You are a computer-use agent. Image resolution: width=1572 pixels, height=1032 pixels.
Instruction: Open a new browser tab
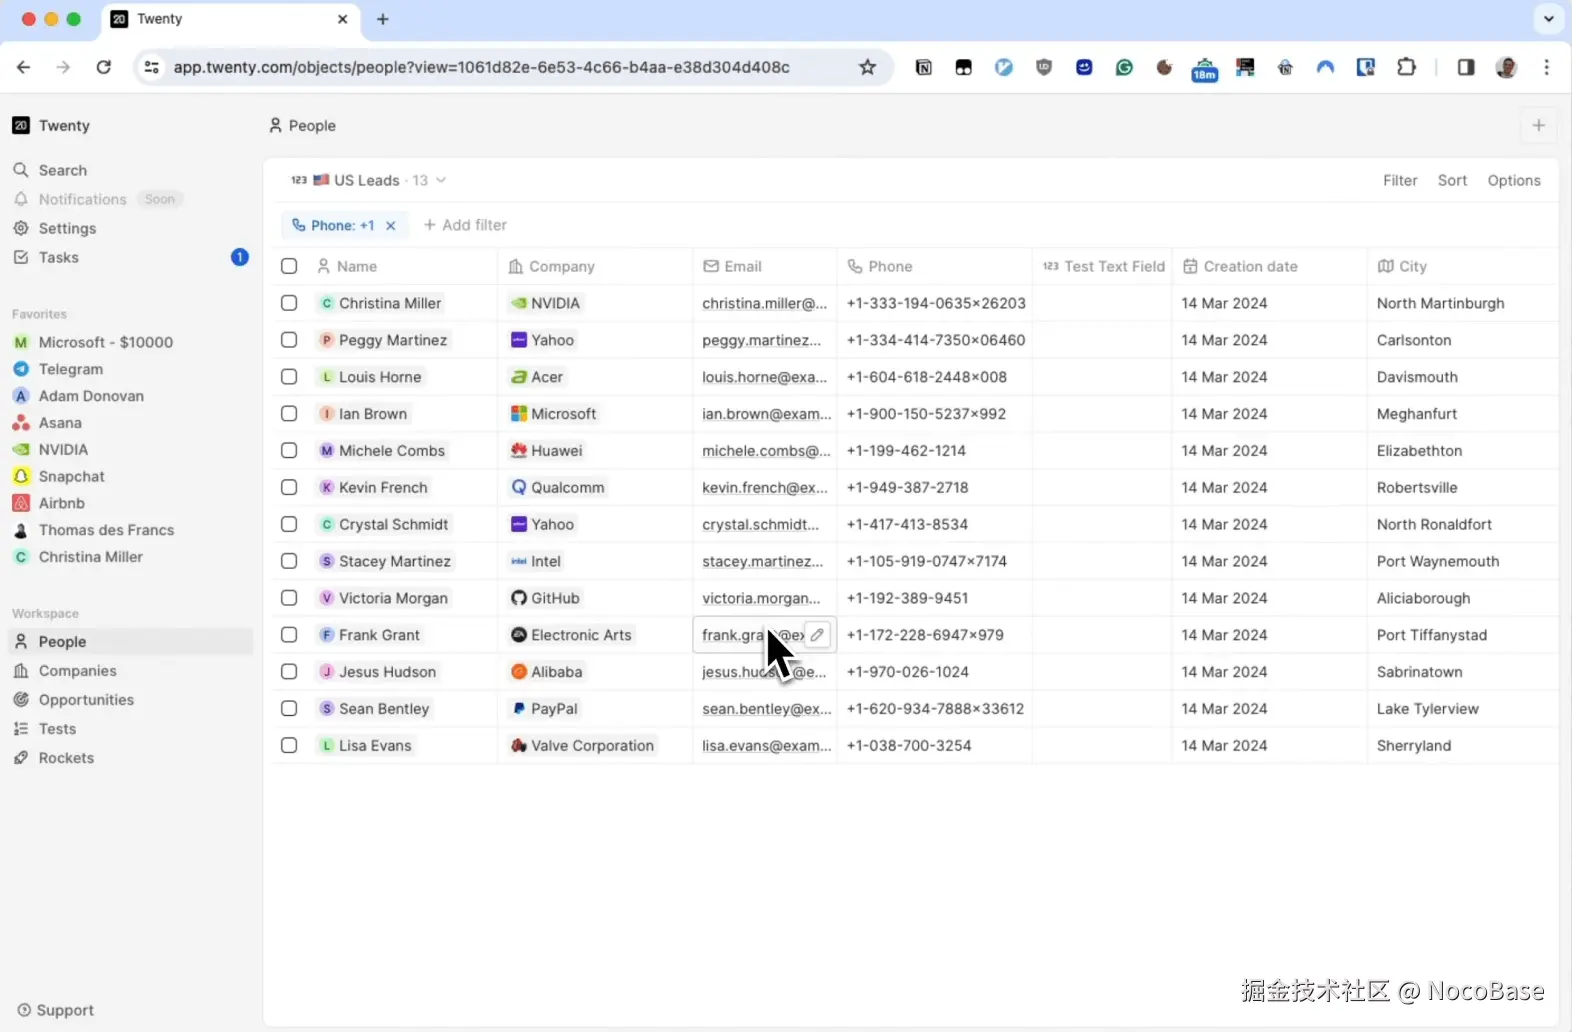pyautogui.click(x=383, y=19)
